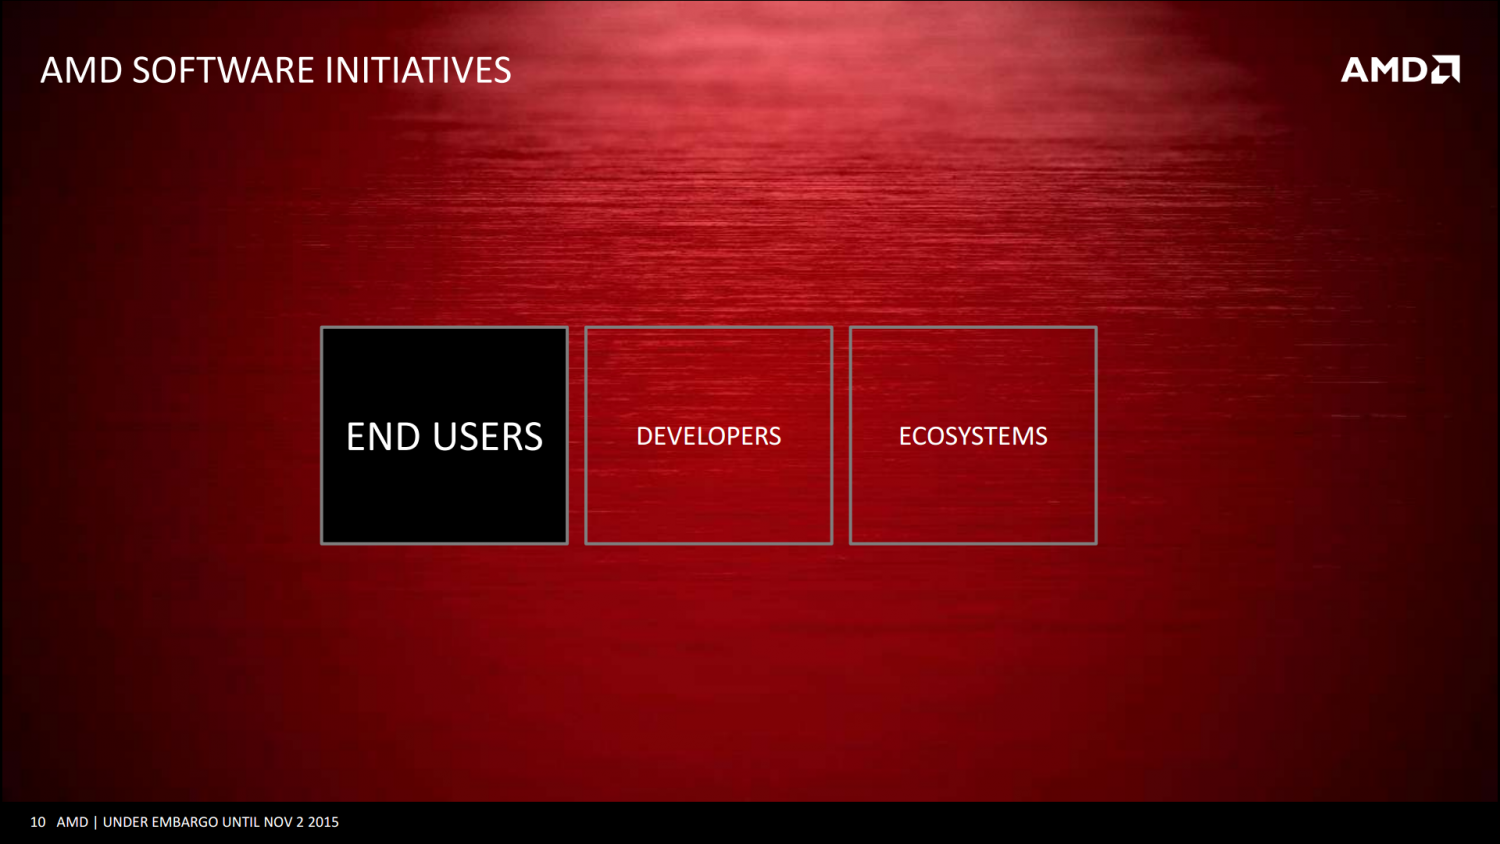1500x844 pixels.
Task: Select the ECOSYSTEMS box
Action: [973, 435]
